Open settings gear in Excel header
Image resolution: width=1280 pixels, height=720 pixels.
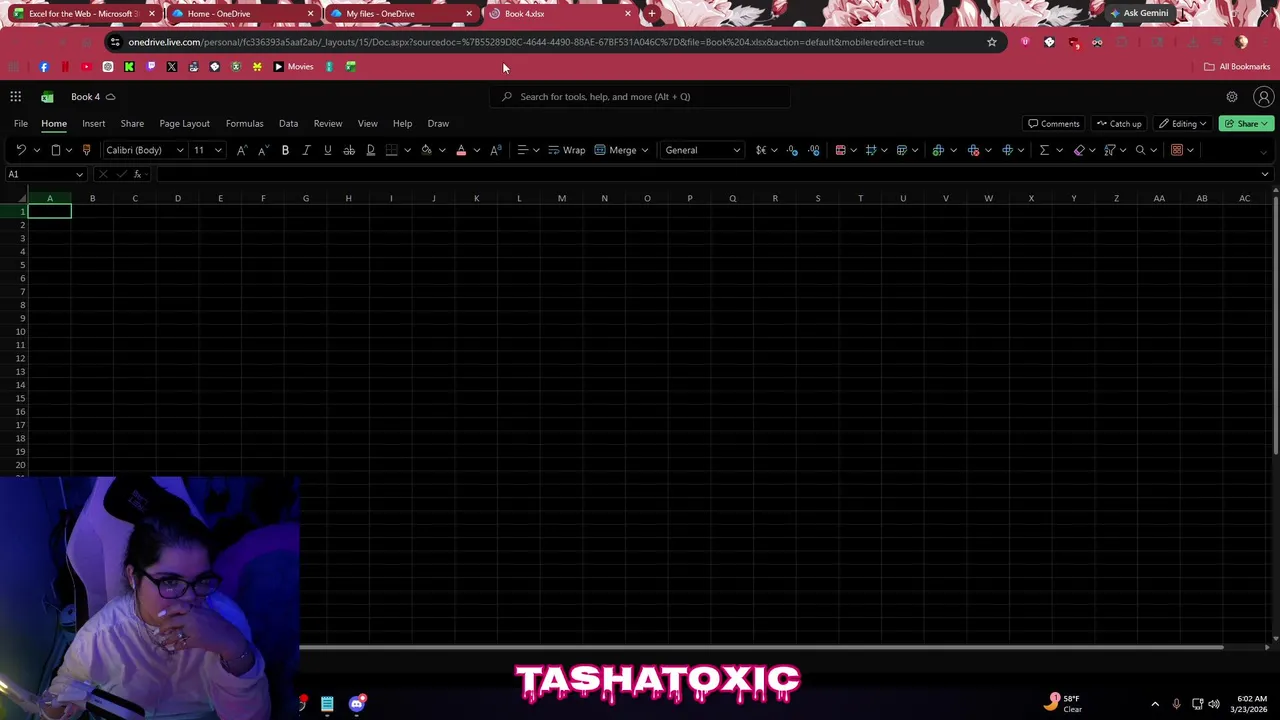pyautogui.click(x=1232, y=97)
